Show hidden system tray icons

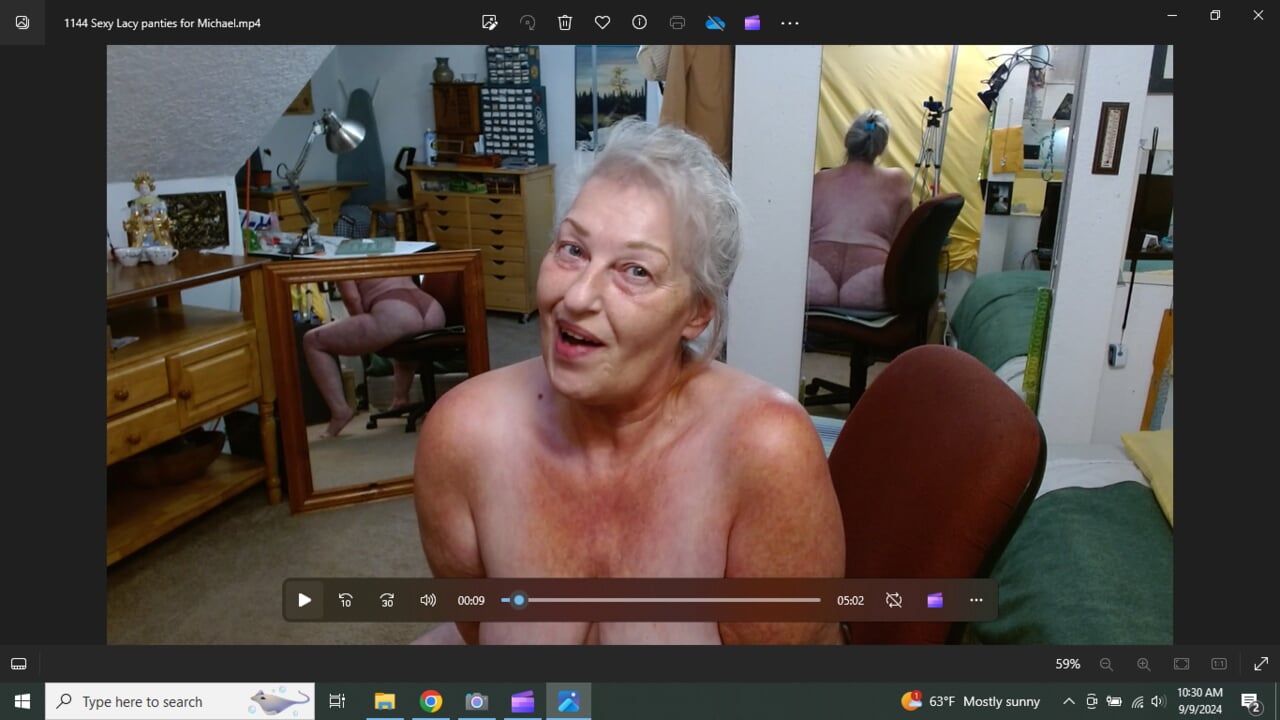point(1068,701)
